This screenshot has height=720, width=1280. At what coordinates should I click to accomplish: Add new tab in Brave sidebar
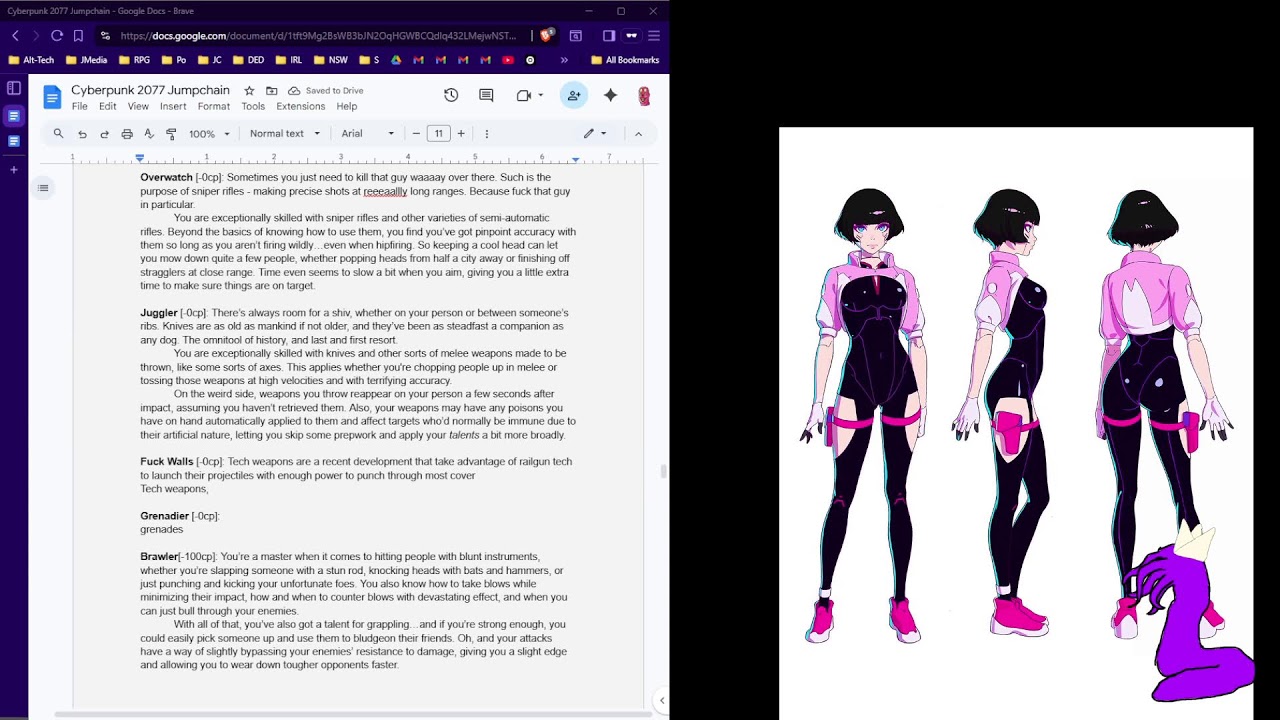coord(14,169)
